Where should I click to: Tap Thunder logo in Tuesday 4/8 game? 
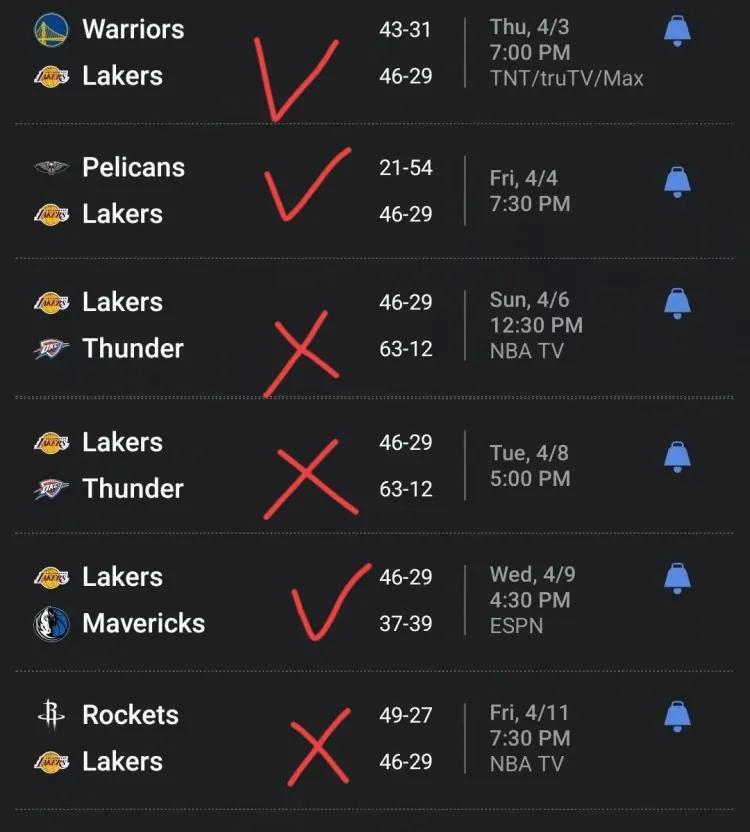coord(51,489)
